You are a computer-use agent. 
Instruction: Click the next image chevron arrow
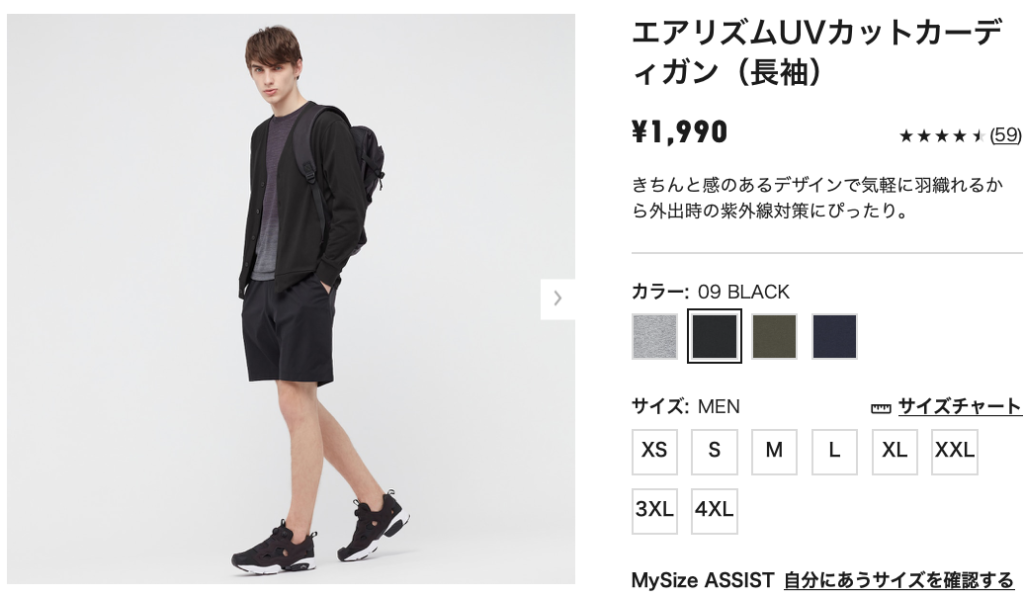pos(557,298)
